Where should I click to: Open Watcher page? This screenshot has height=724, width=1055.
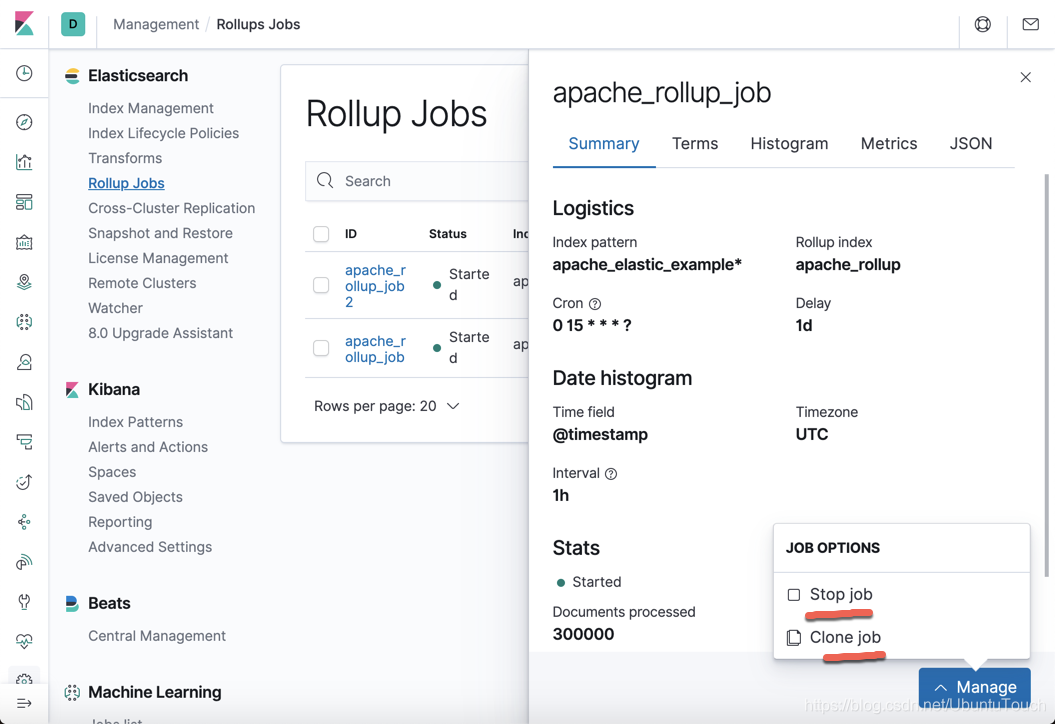[x=116, y=308]
